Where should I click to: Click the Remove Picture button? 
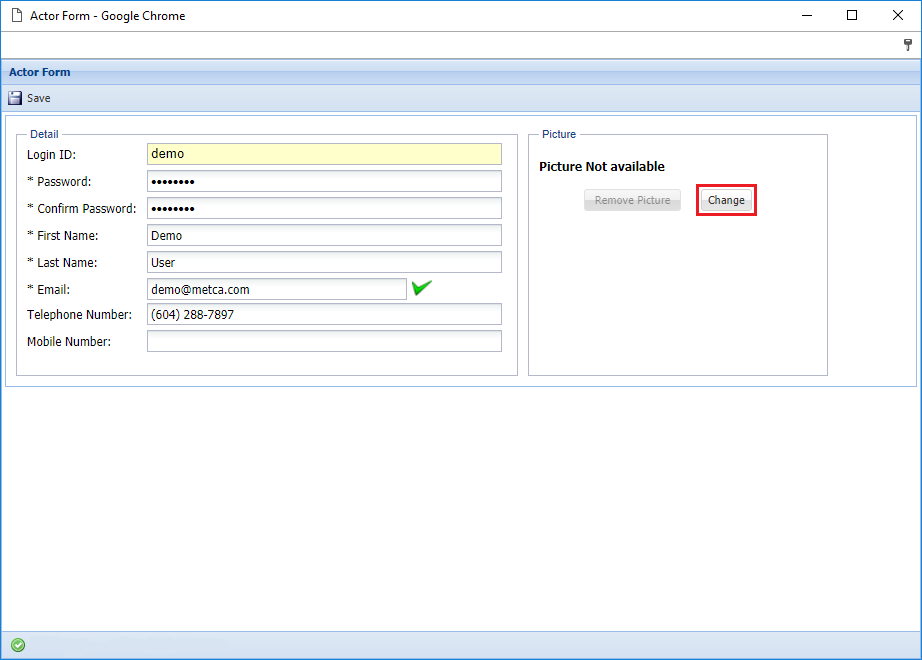click(632, 200)
